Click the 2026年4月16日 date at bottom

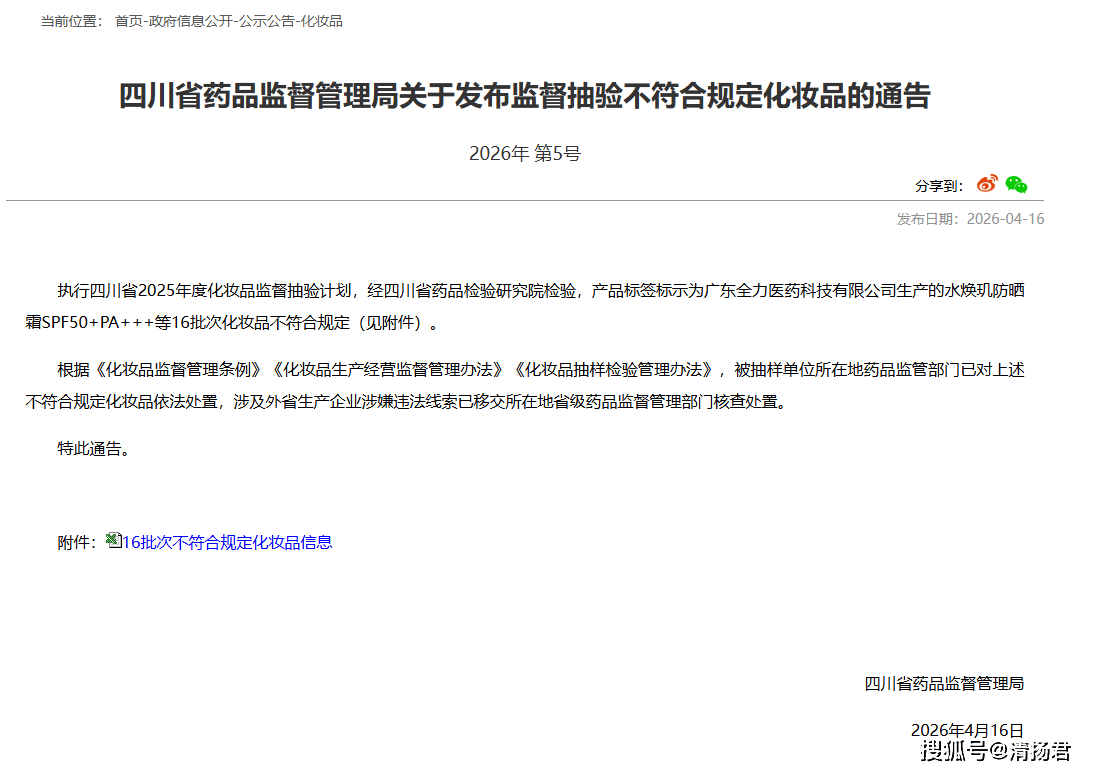pyautogui.click(x=966, y=730)
